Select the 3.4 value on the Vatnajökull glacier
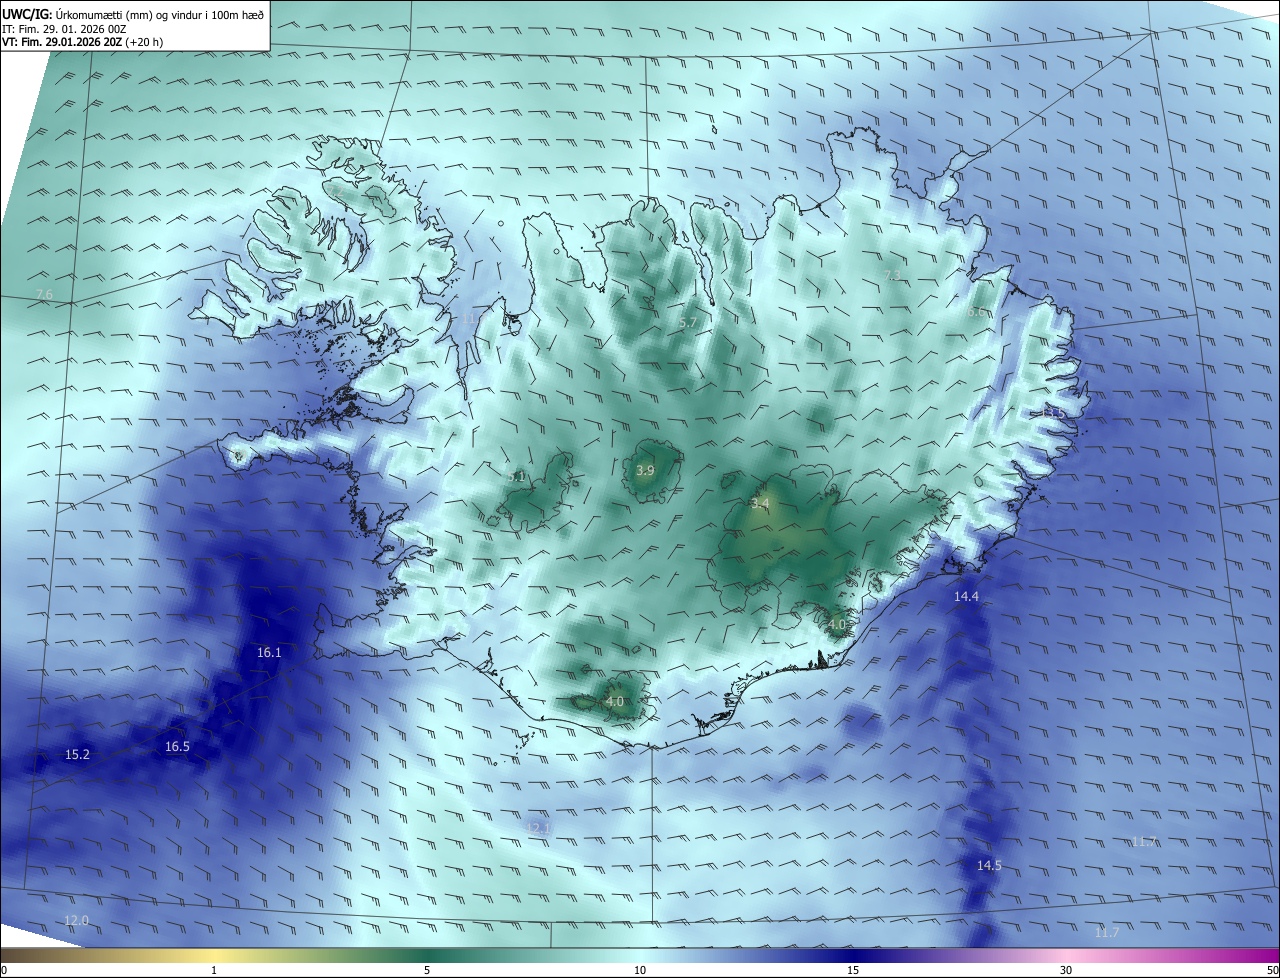The width and height of the screenshot is (1280, 978). coord(760,503)
